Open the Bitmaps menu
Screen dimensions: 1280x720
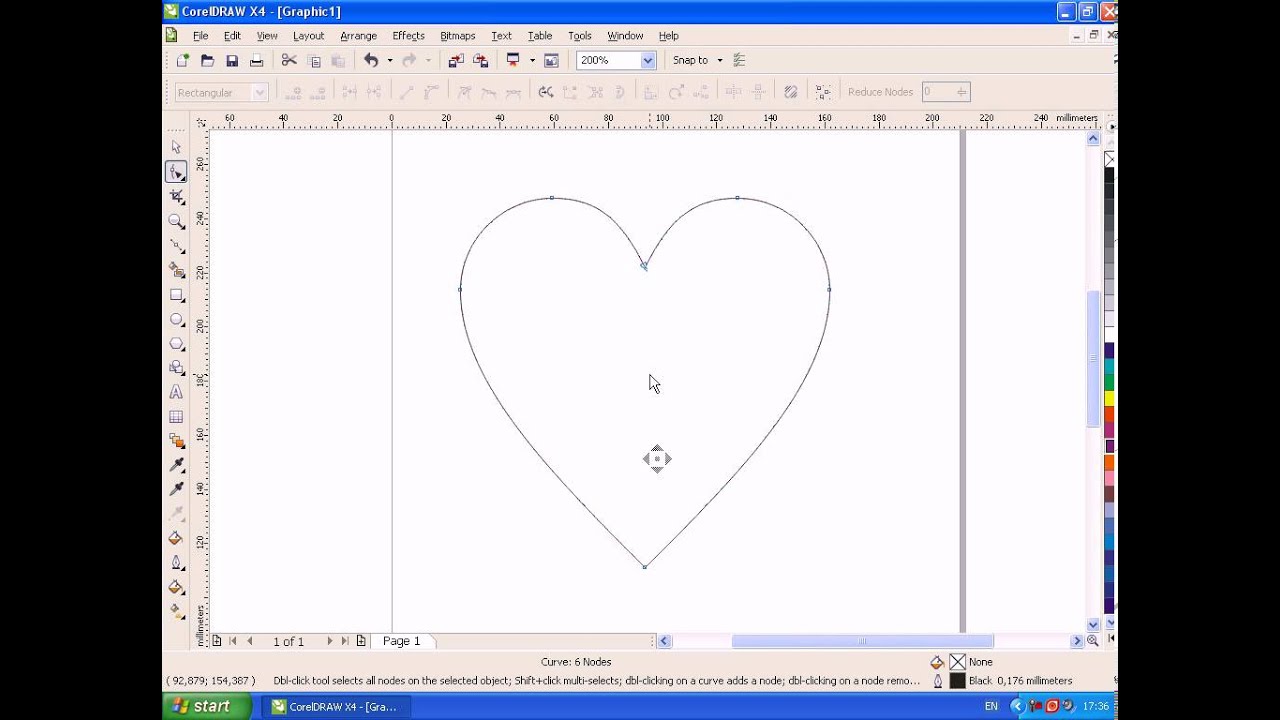tap(457, 36)
